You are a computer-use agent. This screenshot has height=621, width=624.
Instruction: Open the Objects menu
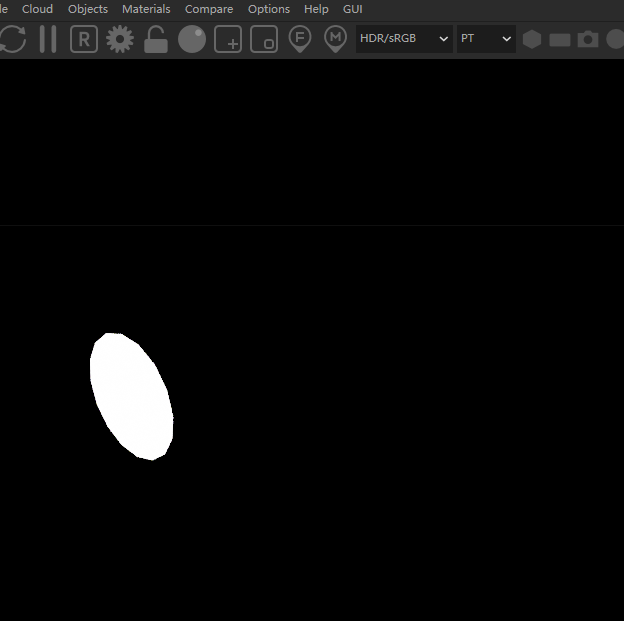point(88,9)
